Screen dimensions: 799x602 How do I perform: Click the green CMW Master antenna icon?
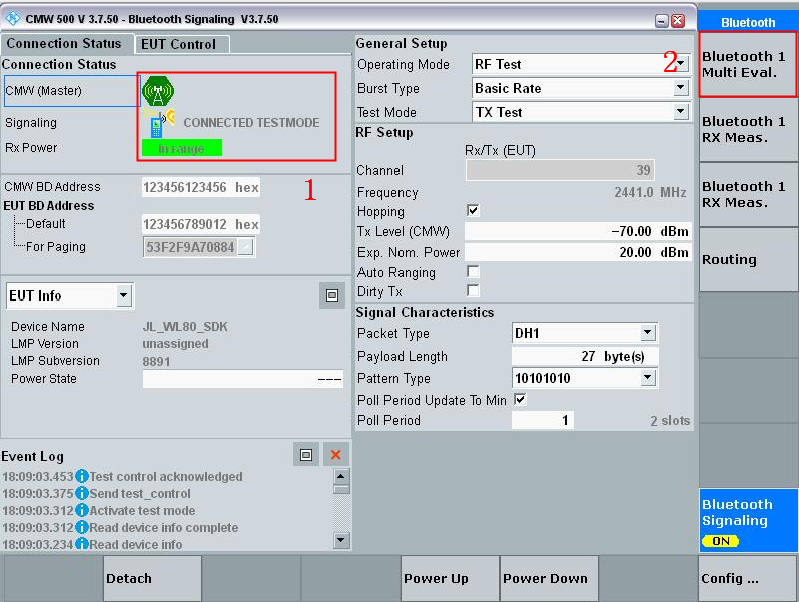pyautogui.click(x=158, y=91)
